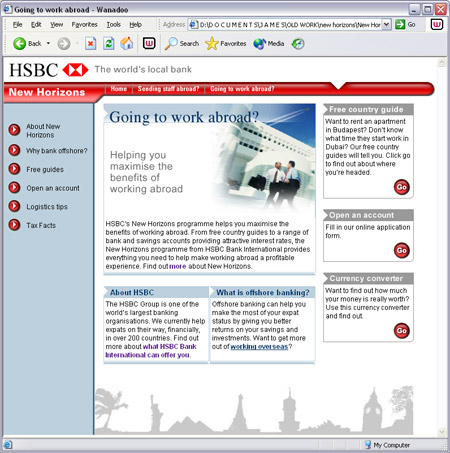Expand the Address bar dropdown
The width and height of the screenshot is (450, 453).
pyautogui.click(x=386, y=24)
